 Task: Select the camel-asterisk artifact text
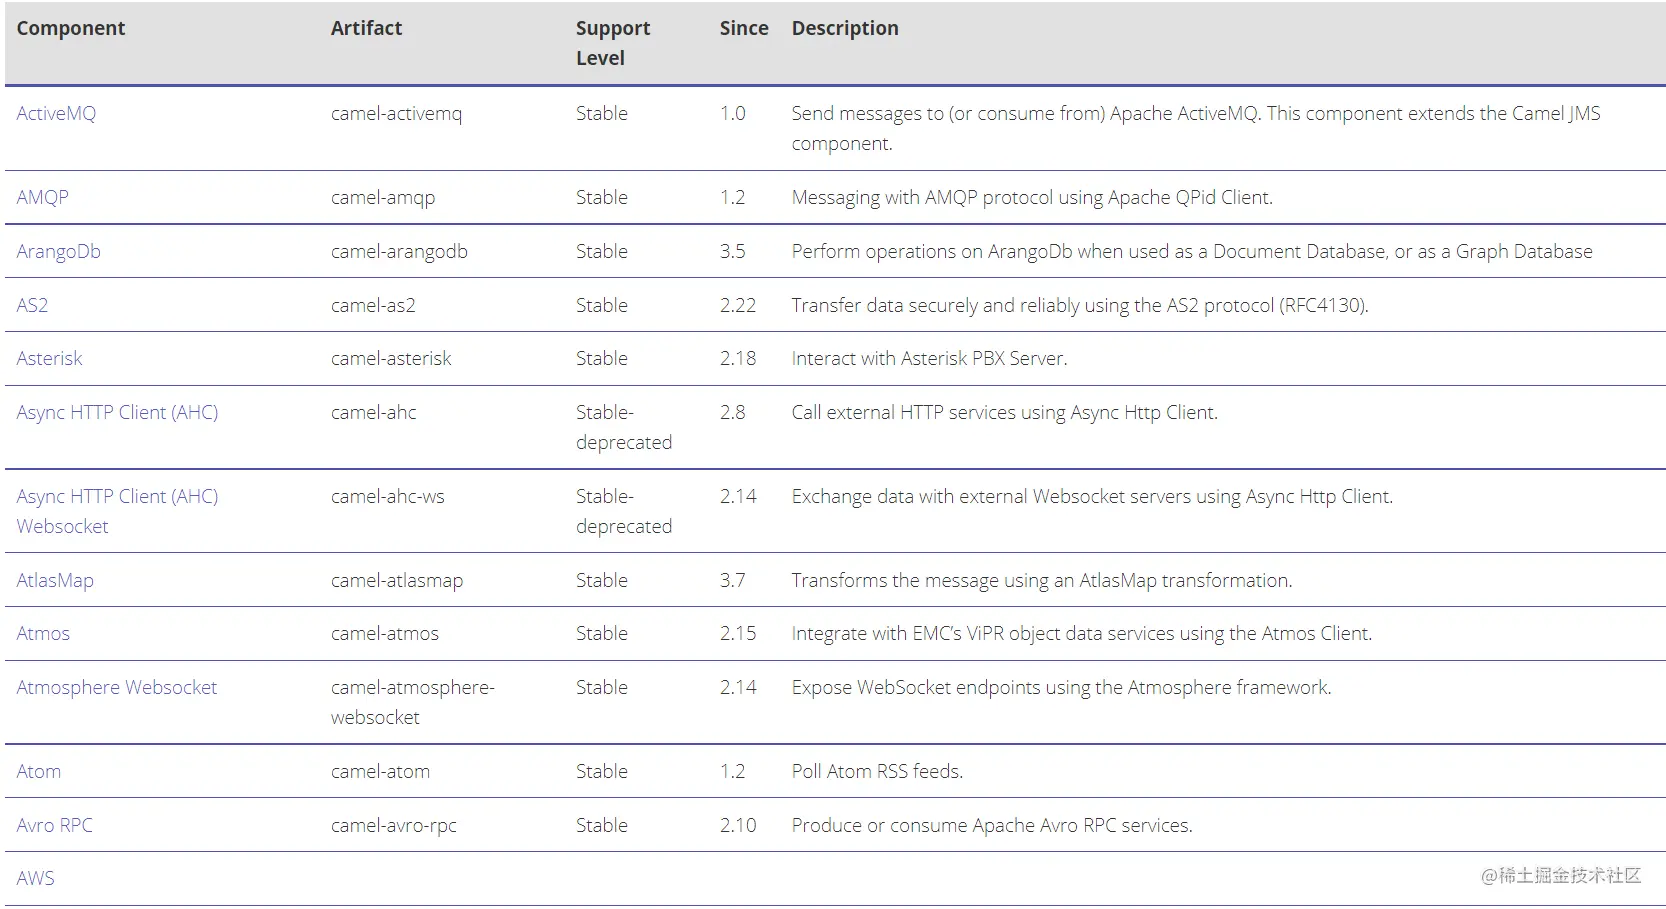click(x=391, y=358)
